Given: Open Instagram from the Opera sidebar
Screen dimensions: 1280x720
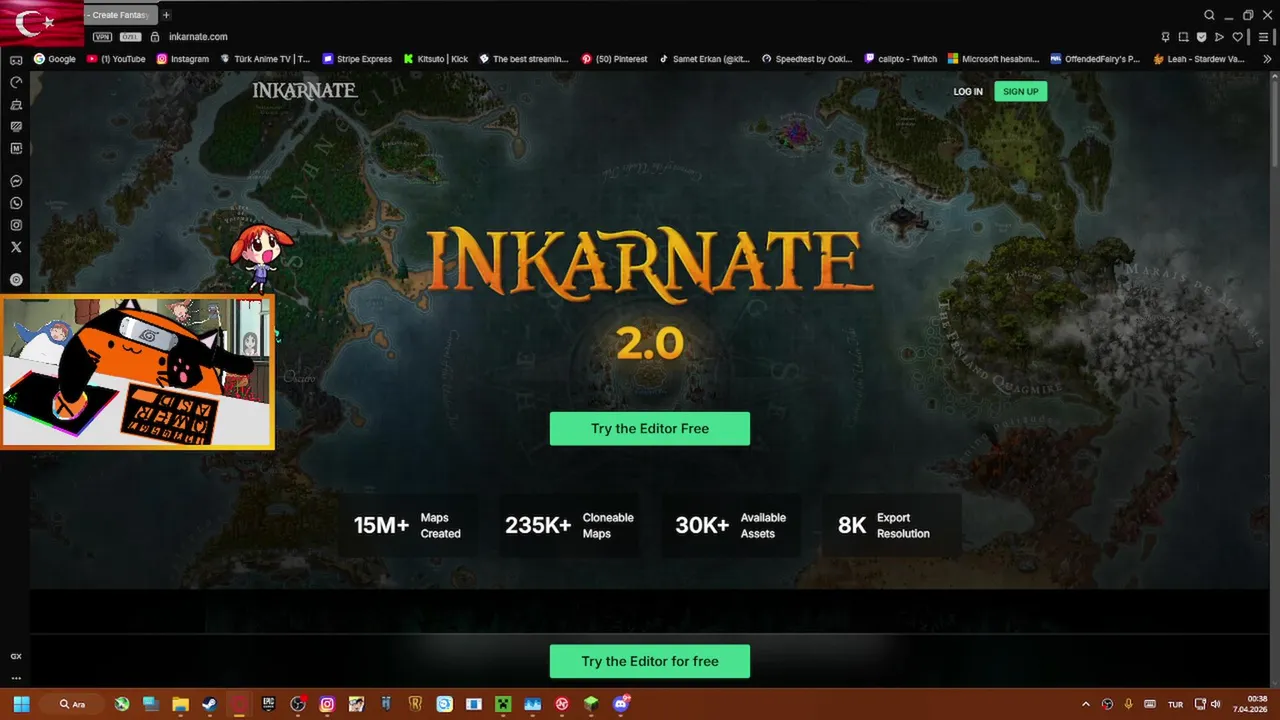Looking at the screenshot, I should [x=16, y=225].
